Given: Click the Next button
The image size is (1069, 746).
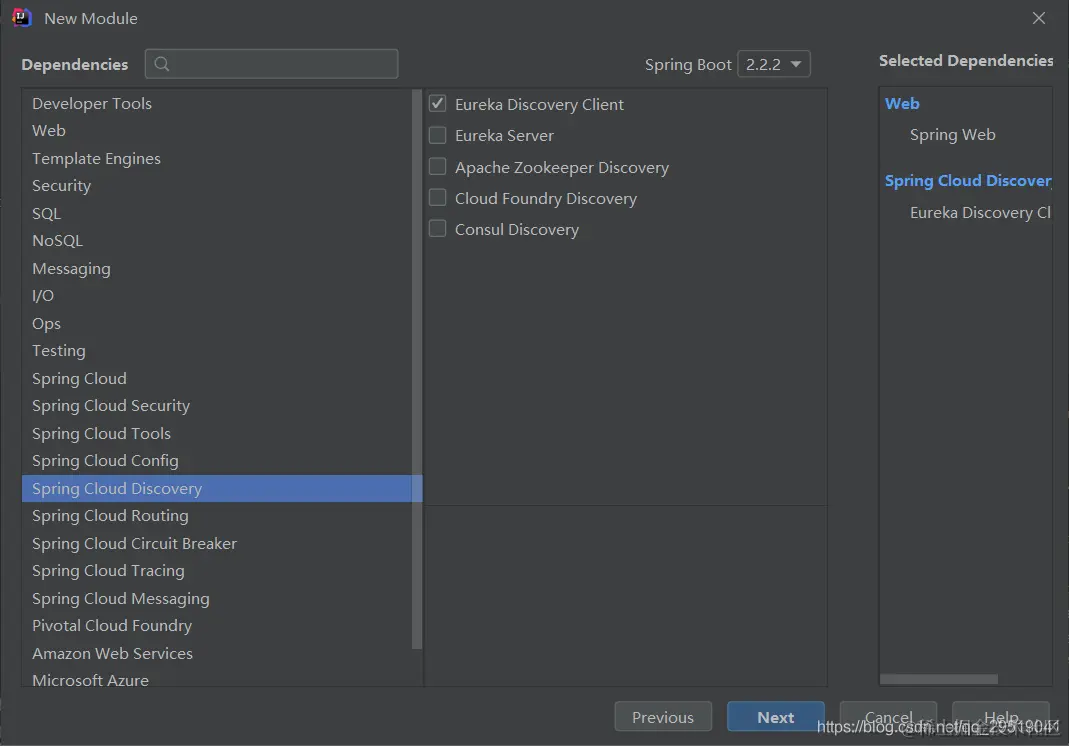Looking at the screenshot, I should (x=776, y=717).
